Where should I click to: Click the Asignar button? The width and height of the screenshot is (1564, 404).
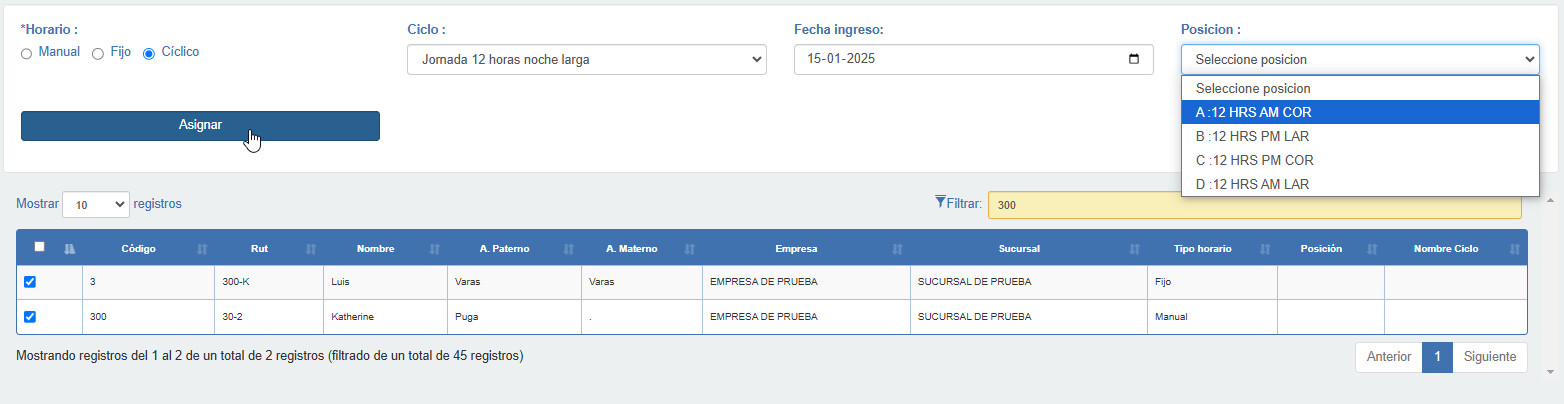200,126
